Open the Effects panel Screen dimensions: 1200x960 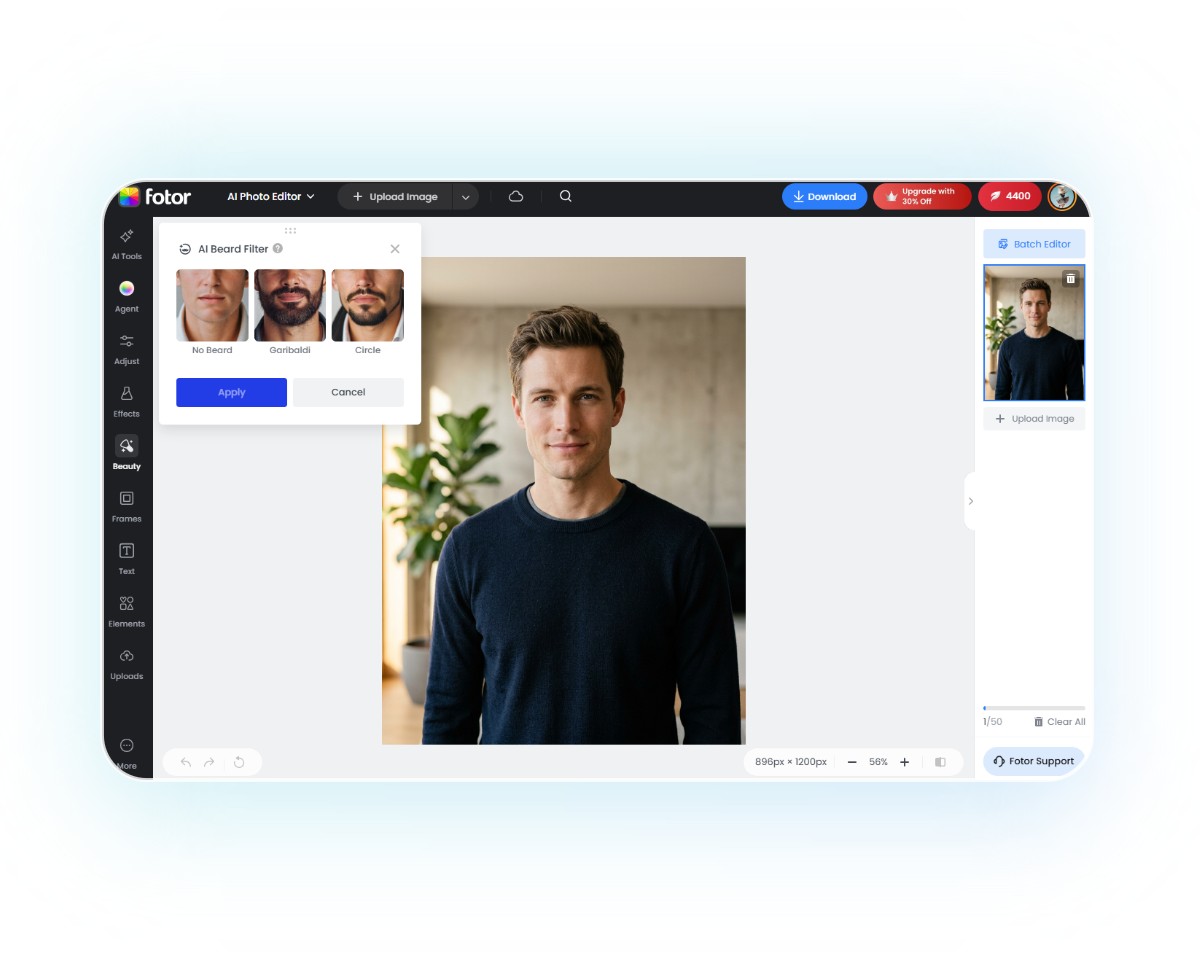coord(126,402)
